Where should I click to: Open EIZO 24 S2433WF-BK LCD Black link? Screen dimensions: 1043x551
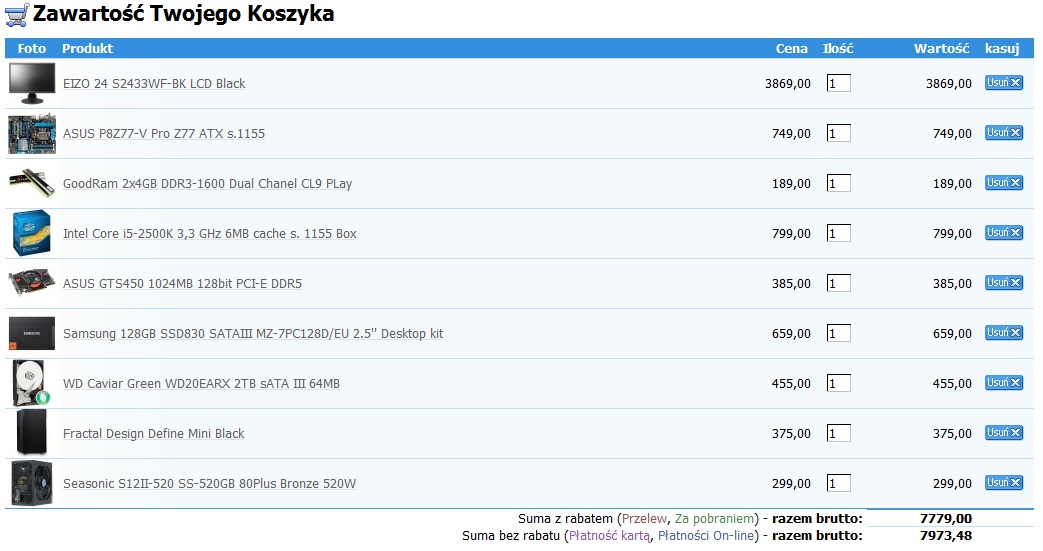pos(154,84)
